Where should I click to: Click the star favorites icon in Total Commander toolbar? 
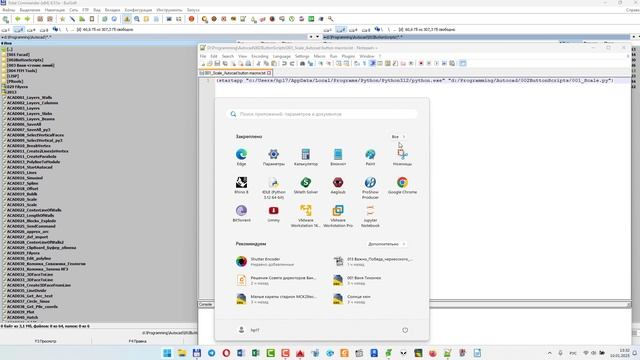pyautogui.click(x=62, y=19)
